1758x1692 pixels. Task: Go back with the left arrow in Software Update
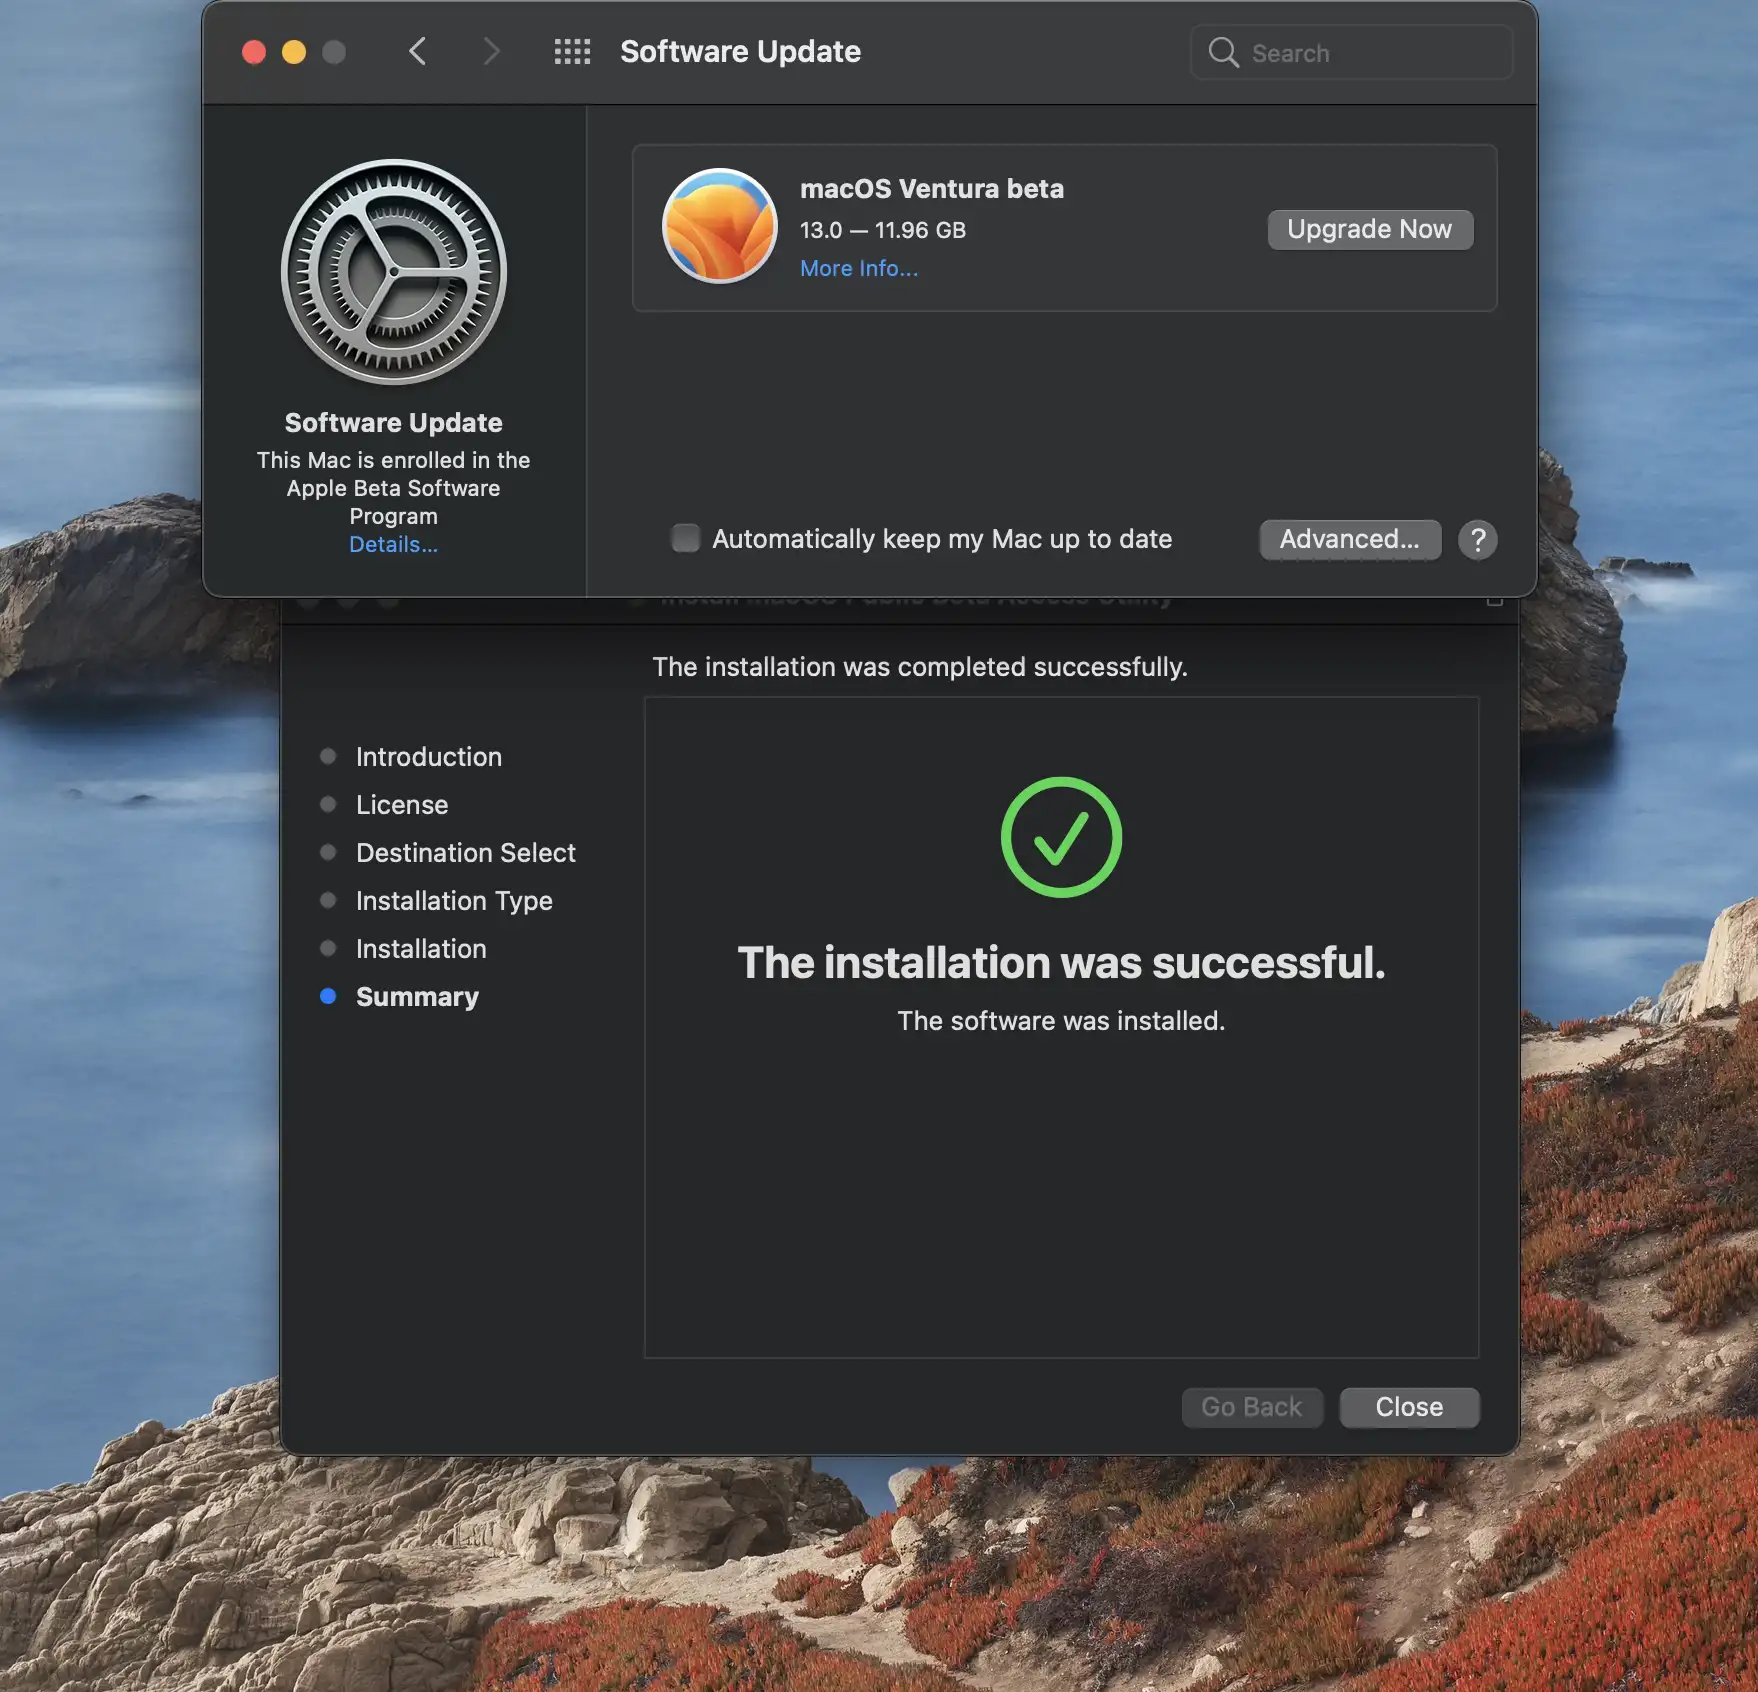[418, 52]
